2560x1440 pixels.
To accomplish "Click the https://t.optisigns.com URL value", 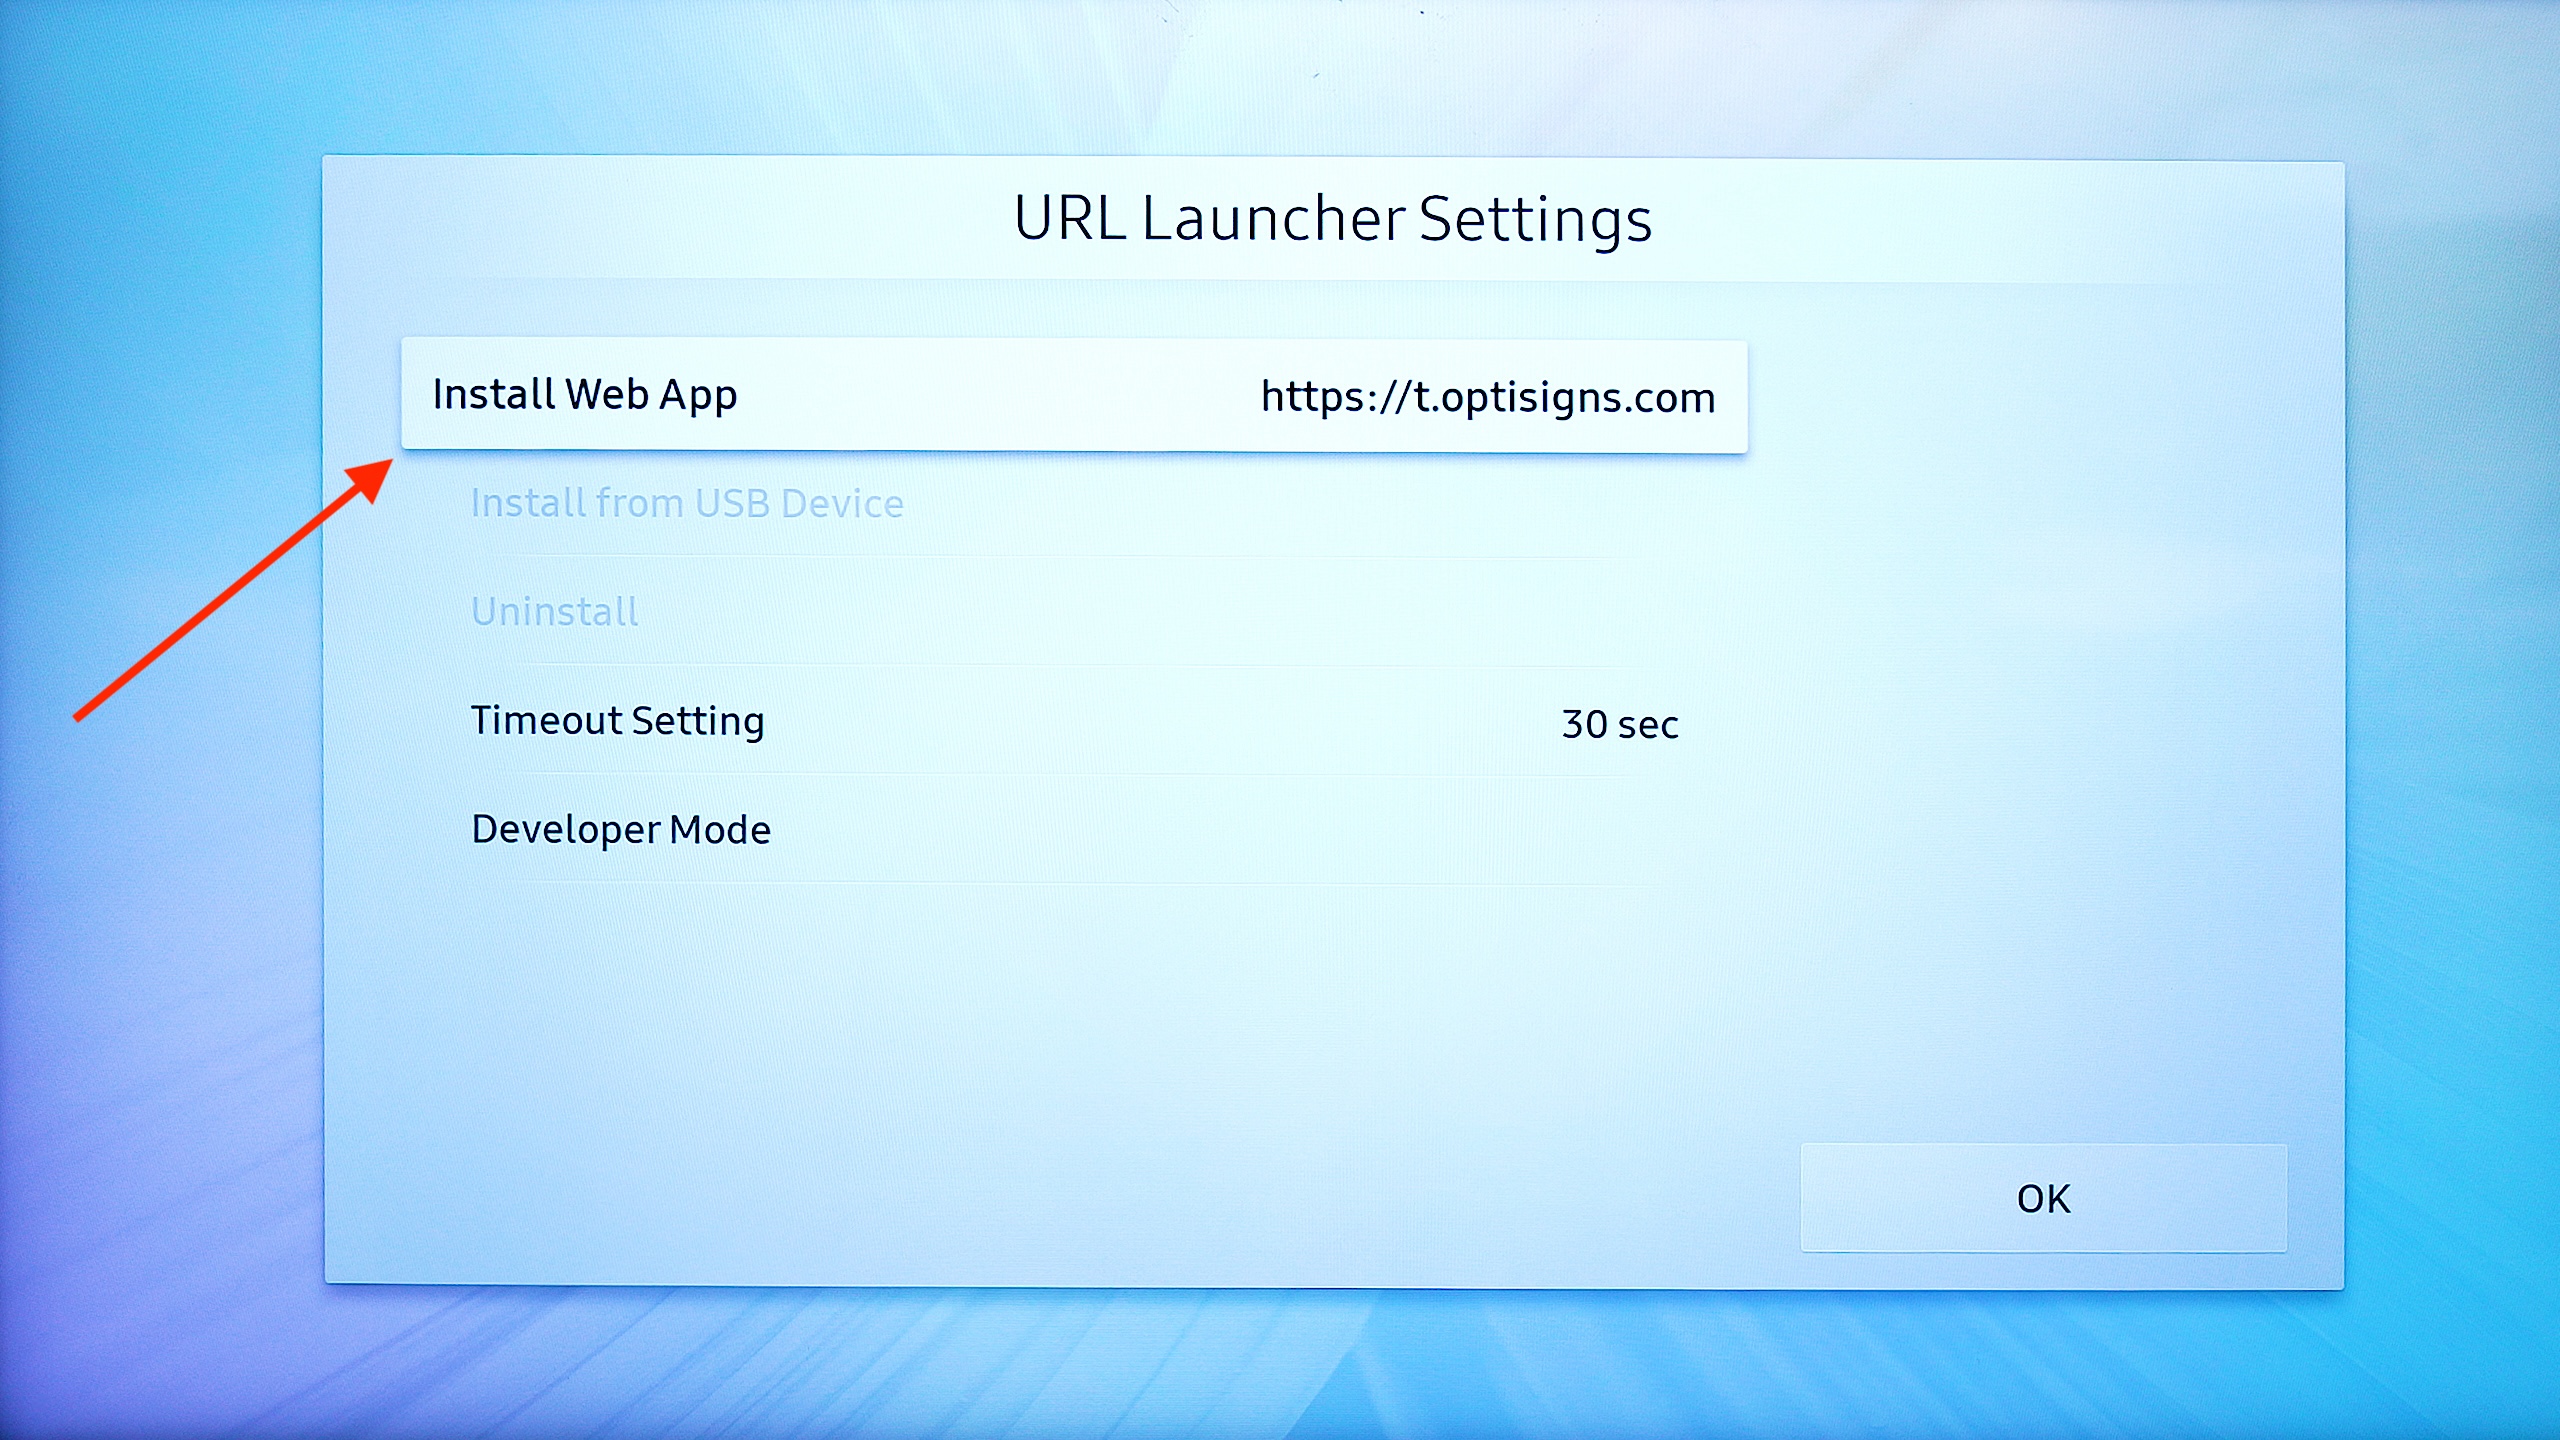I will pyautogui.click(x=1488, y=398).
